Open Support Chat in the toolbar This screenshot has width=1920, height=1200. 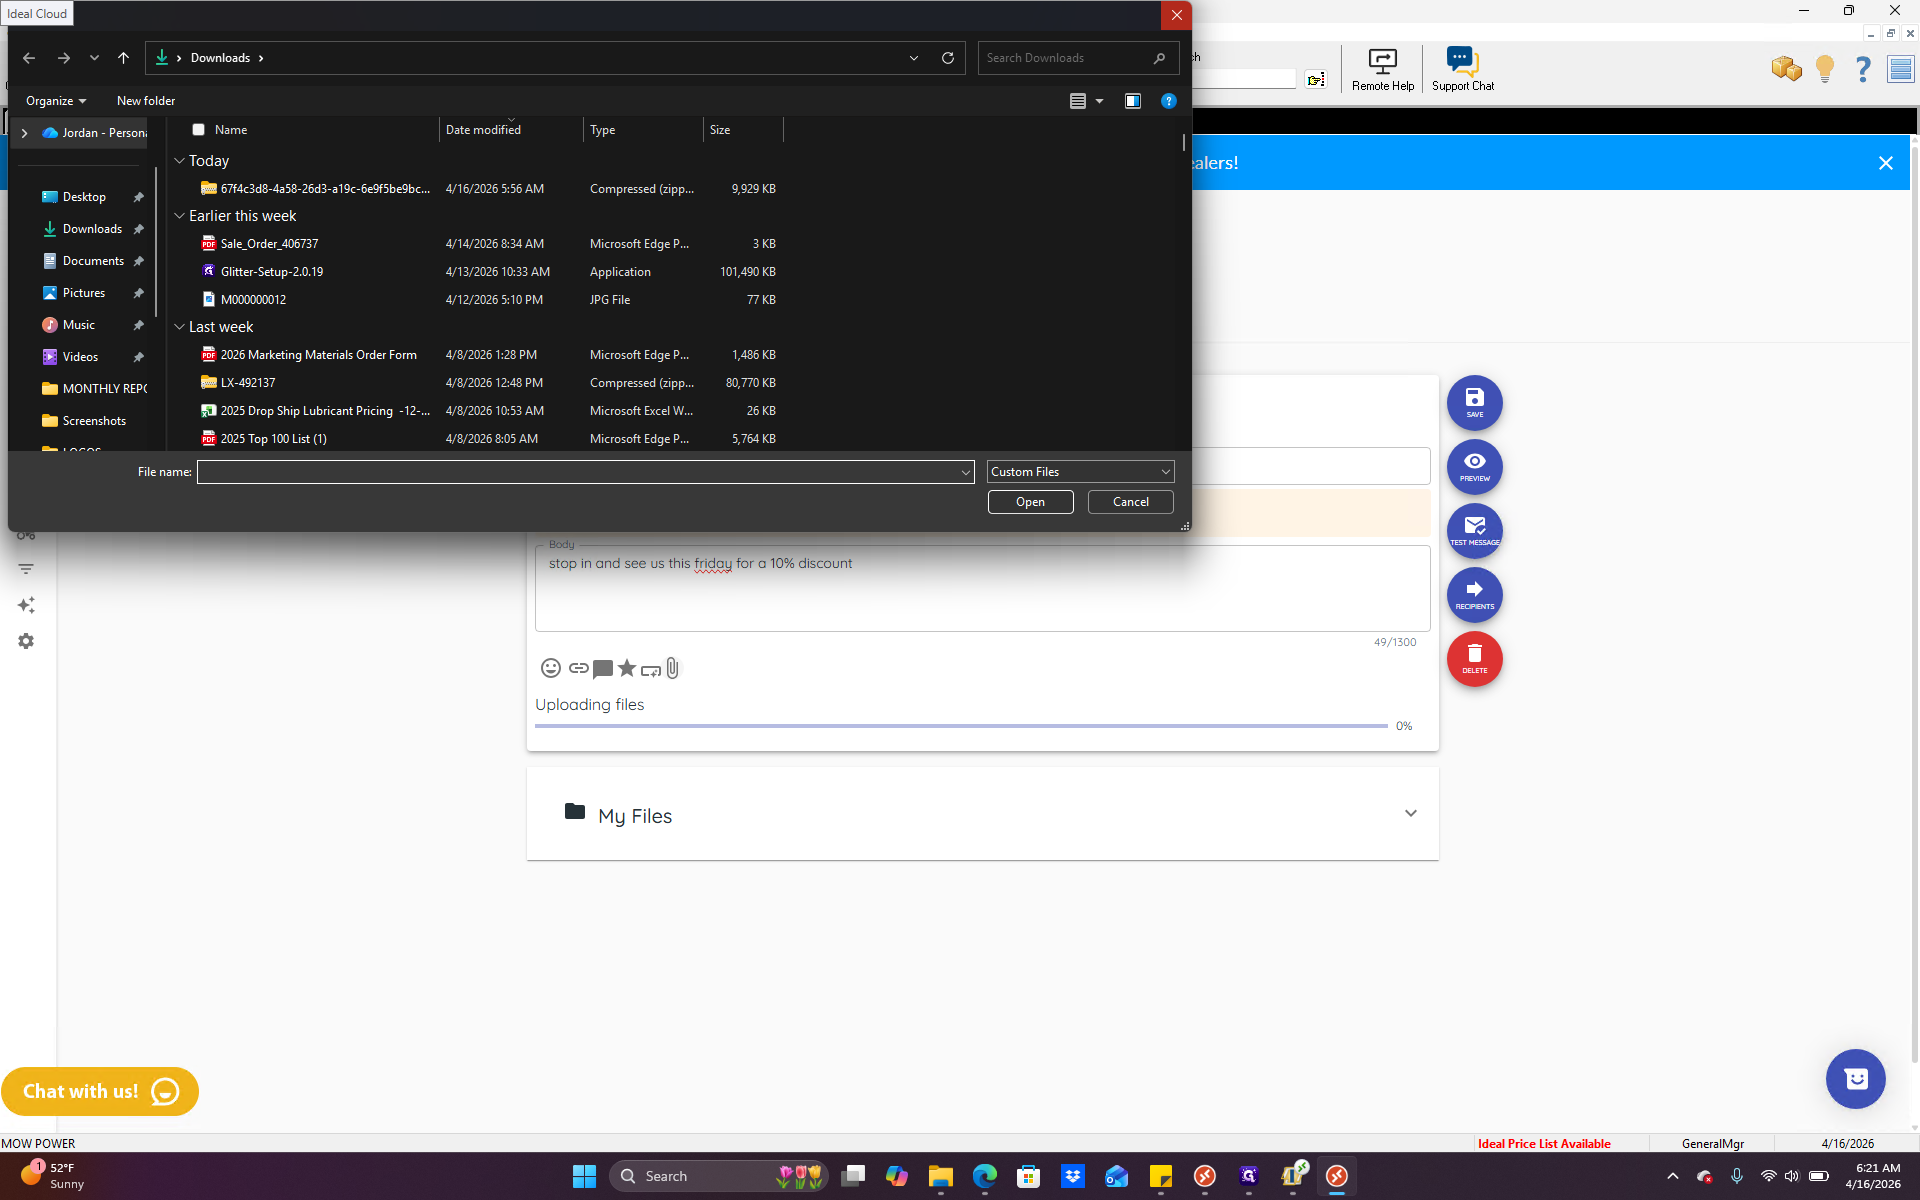[x=1462, y=69]
